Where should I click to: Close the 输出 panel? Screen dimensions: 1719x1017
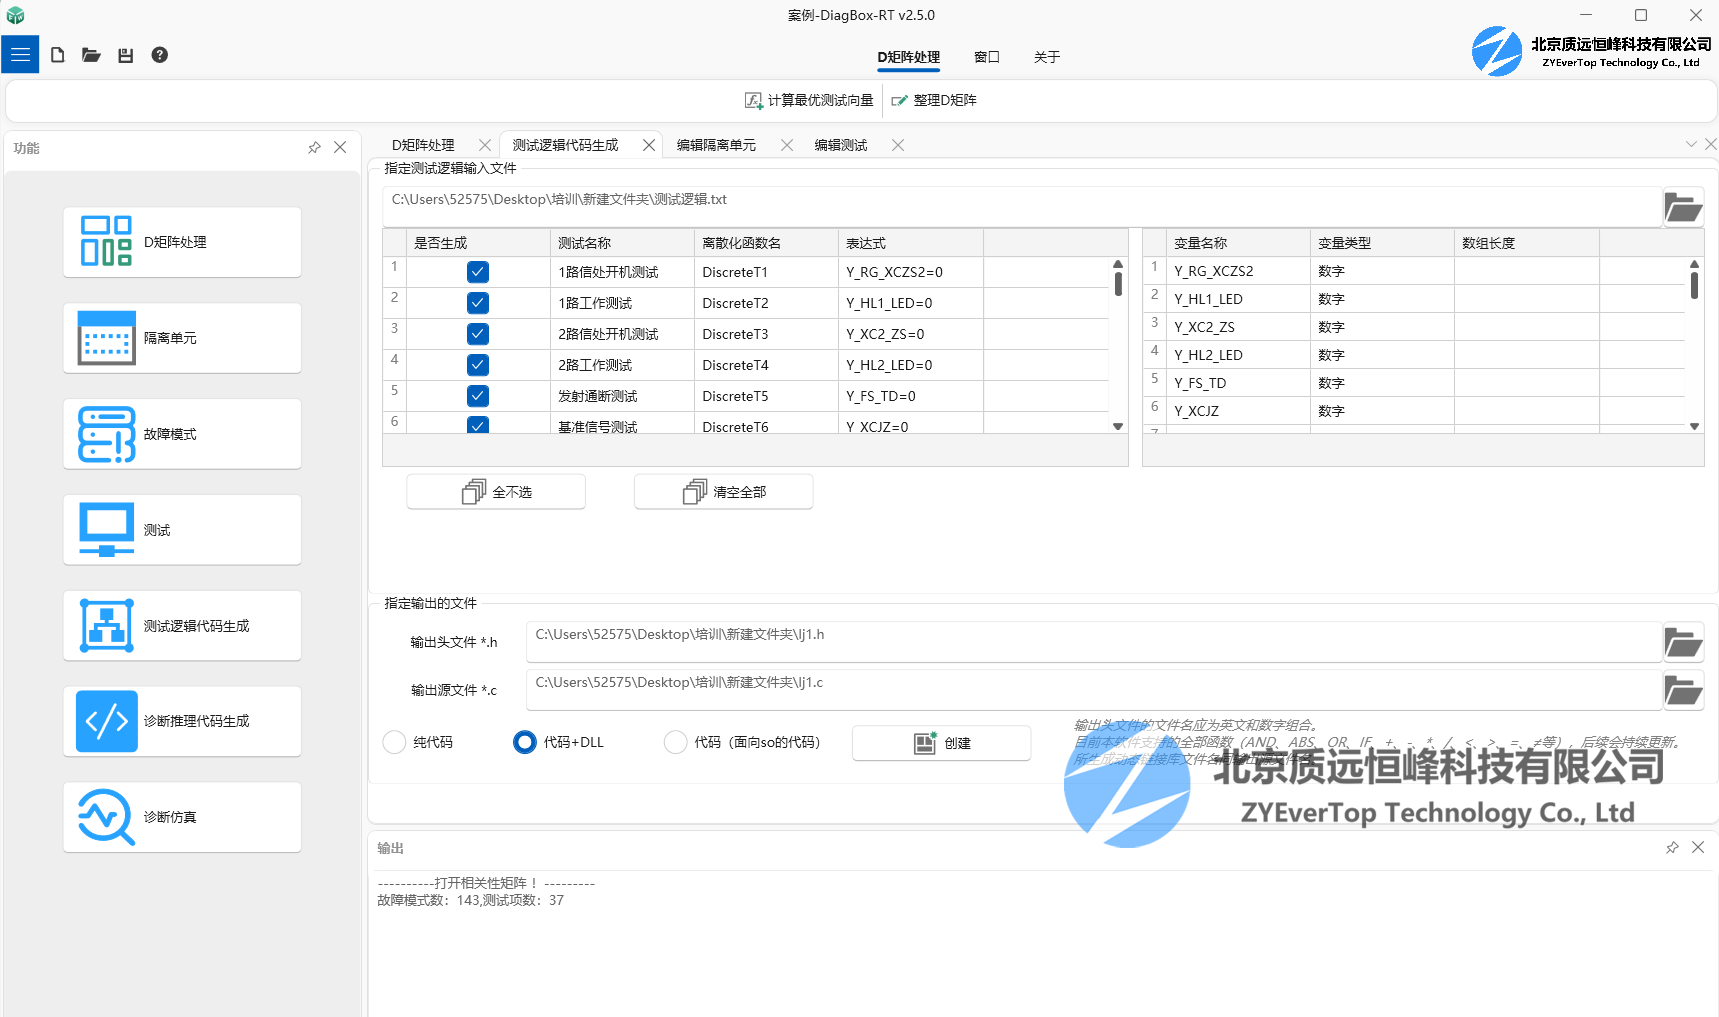pyautogui.click(x=1698, y=848)
